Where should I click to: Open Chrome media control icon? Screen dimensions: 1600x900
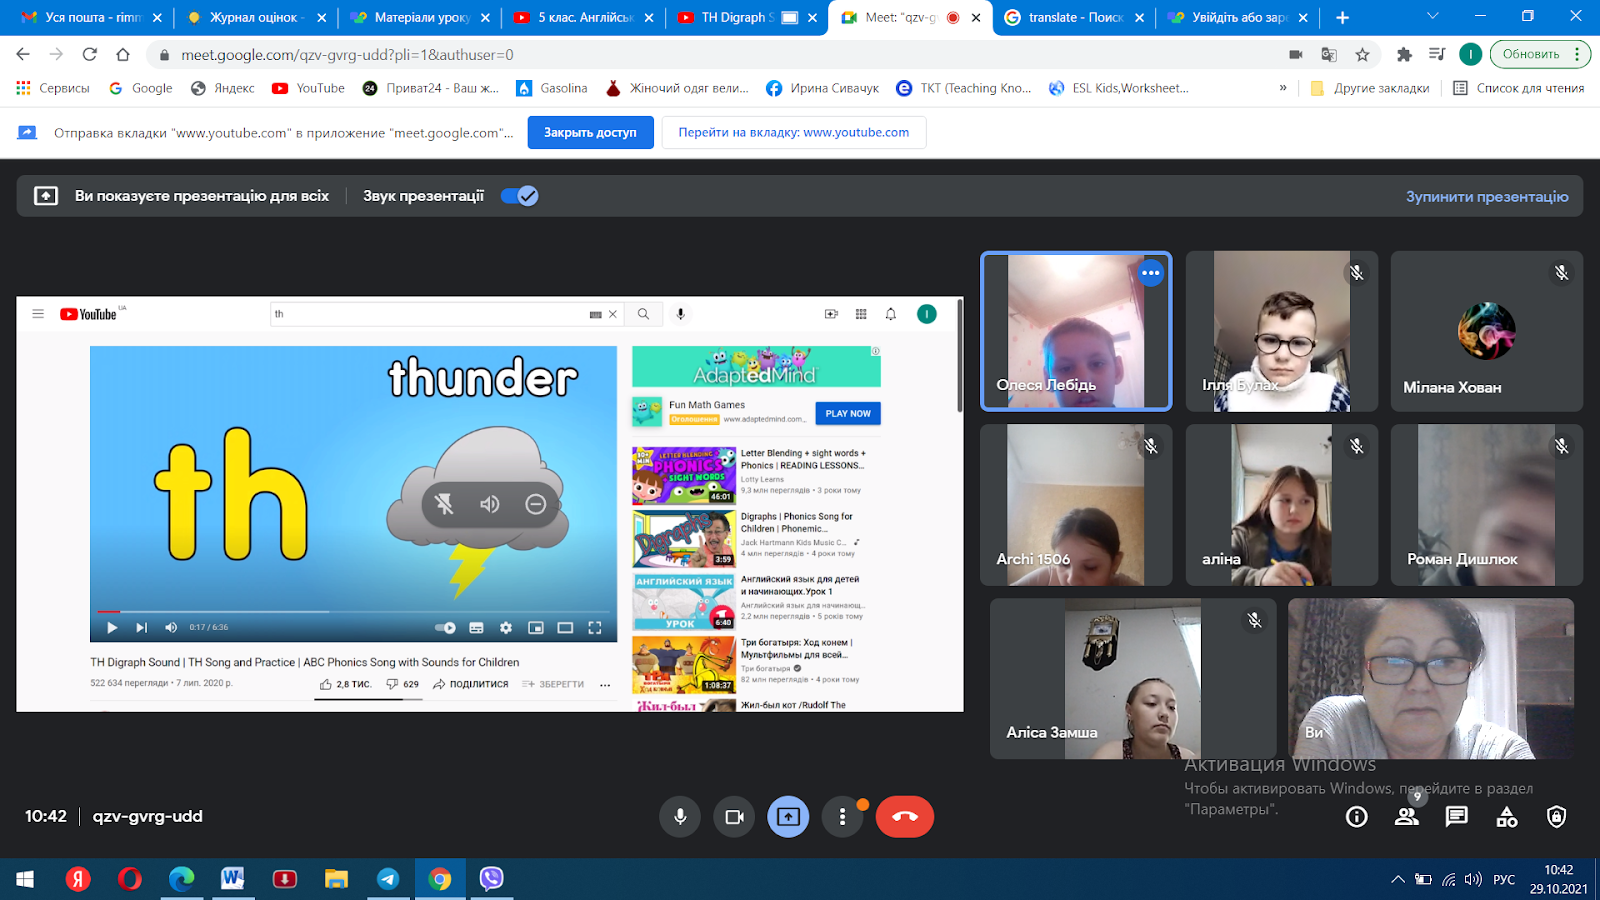[x=1437, y=54]
